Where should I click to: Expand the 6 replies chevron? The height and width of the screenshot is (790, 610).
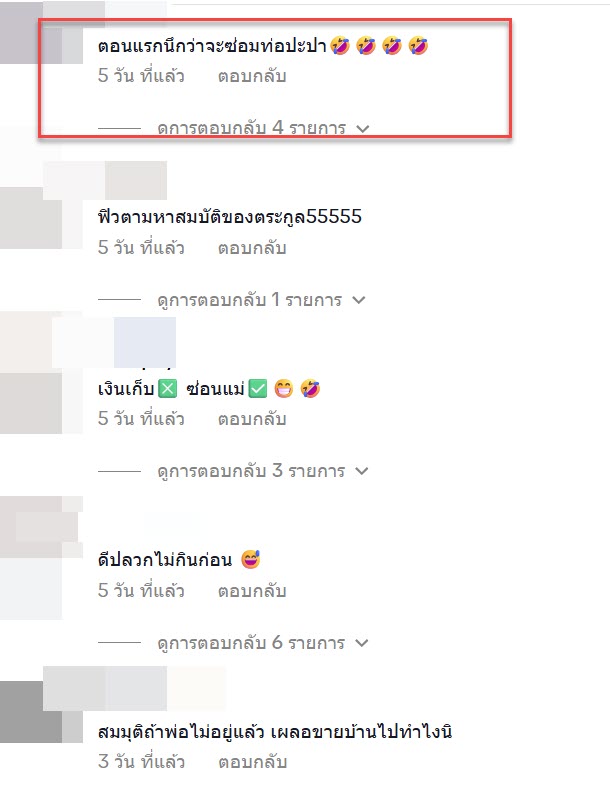point(362,643)
